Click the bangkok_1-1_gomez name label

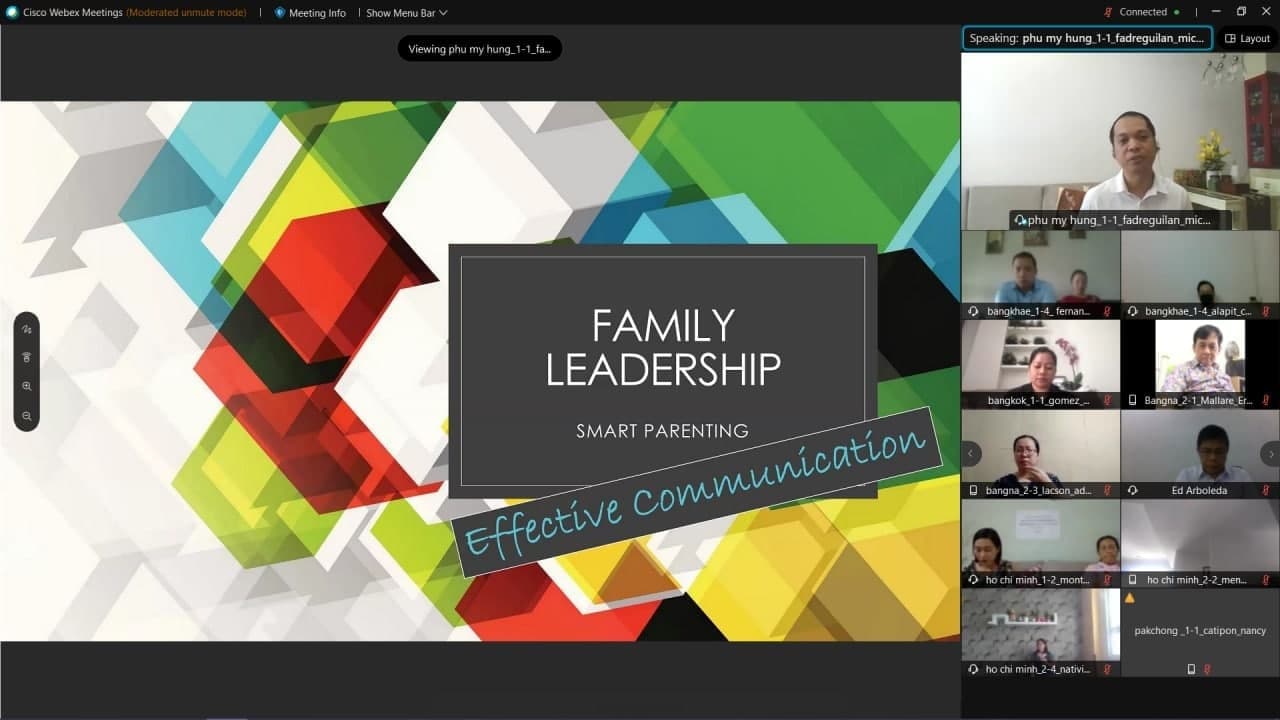pyautogui.click(x=1038, y=401)
